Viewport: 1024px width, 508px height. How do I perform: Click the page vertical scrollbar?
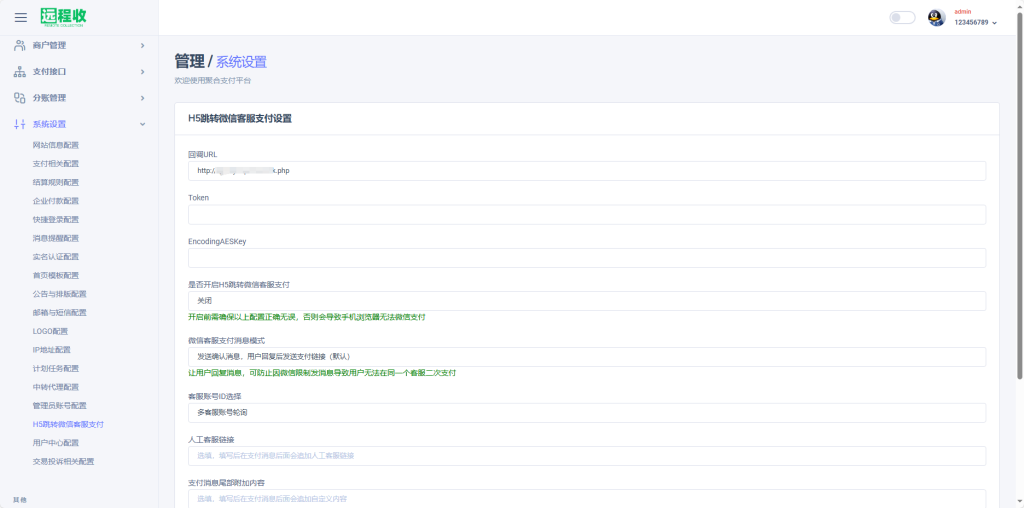click(x=1020, y=196)
